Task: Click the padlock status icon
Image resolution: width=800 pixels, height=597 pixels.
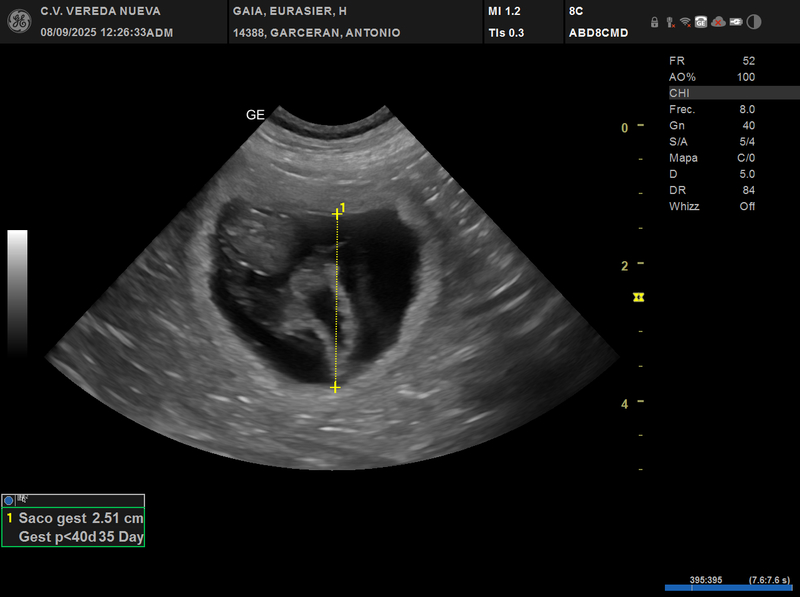Action: pos(654,22)
